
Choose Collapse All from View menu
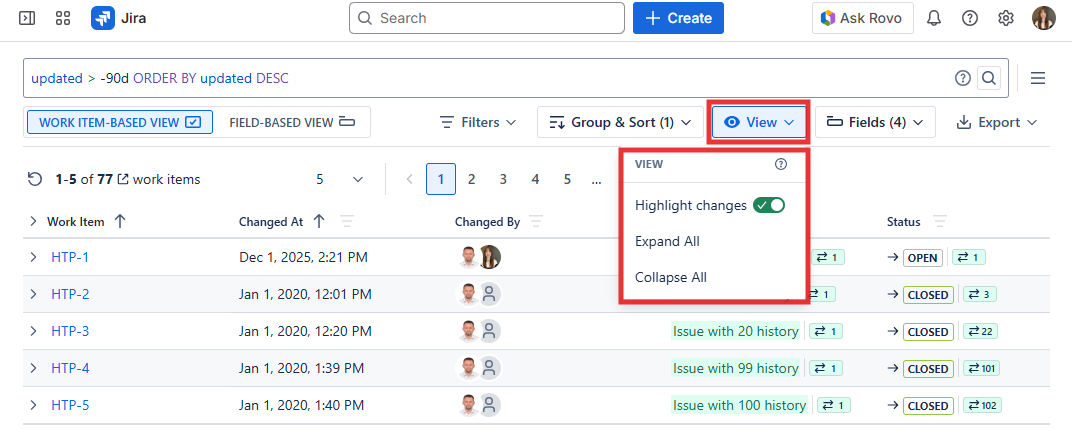point(671,277)
